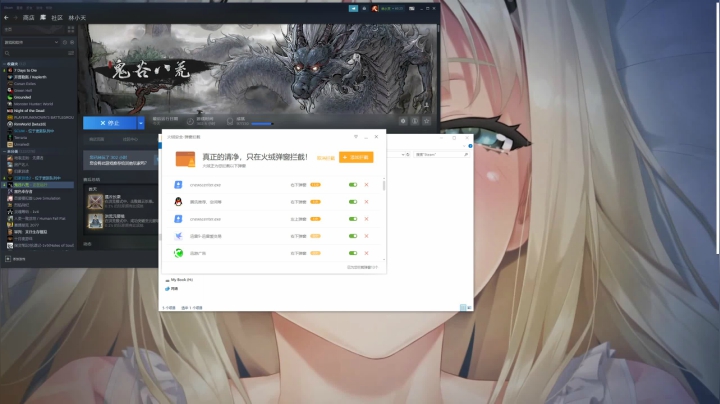720x404 pixels.
Task: Open Steam notifications bell icon
Action: 364,8
